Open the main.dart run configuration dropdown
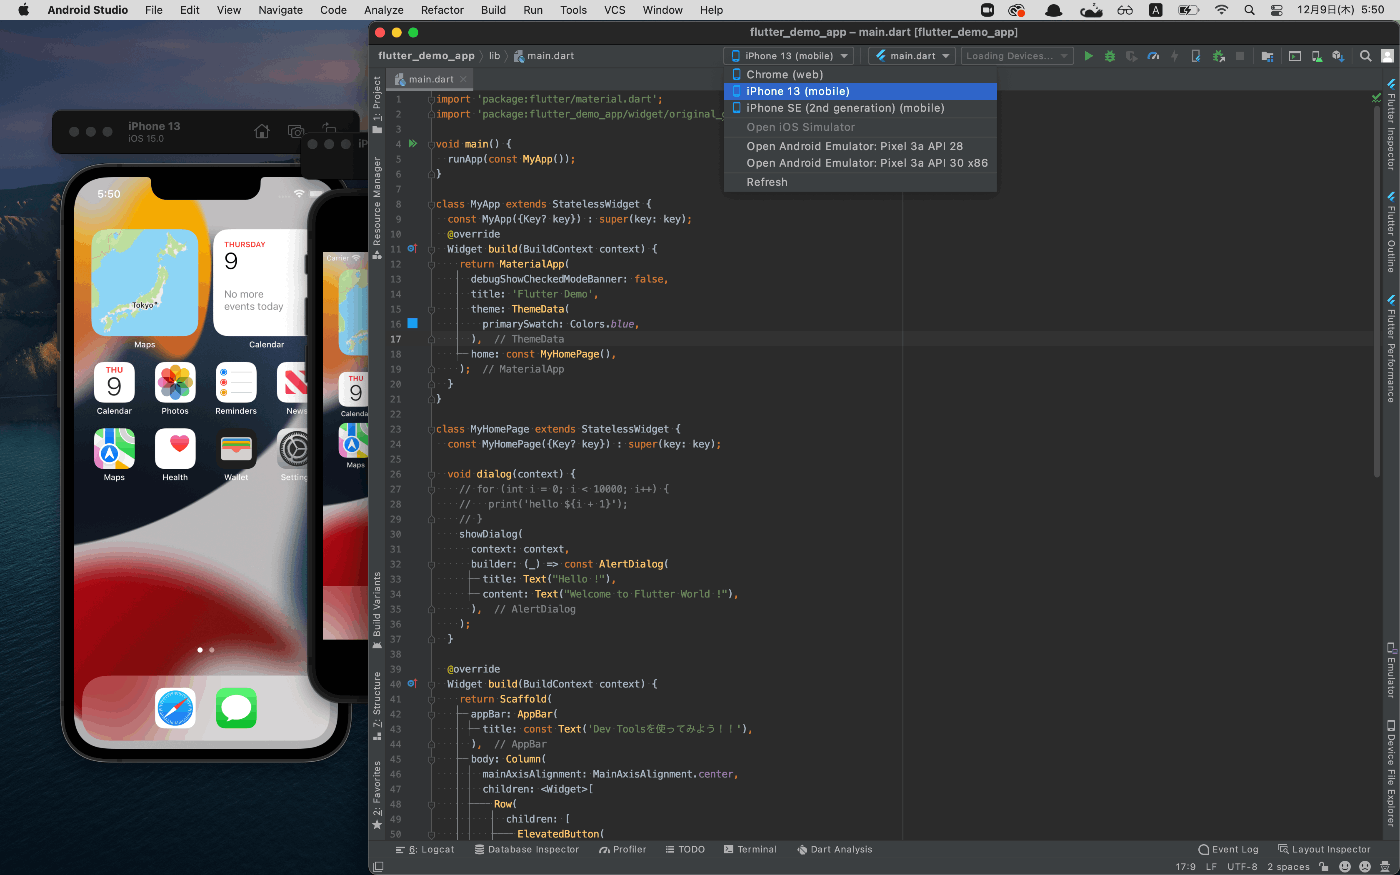 [x=912, y=56]
